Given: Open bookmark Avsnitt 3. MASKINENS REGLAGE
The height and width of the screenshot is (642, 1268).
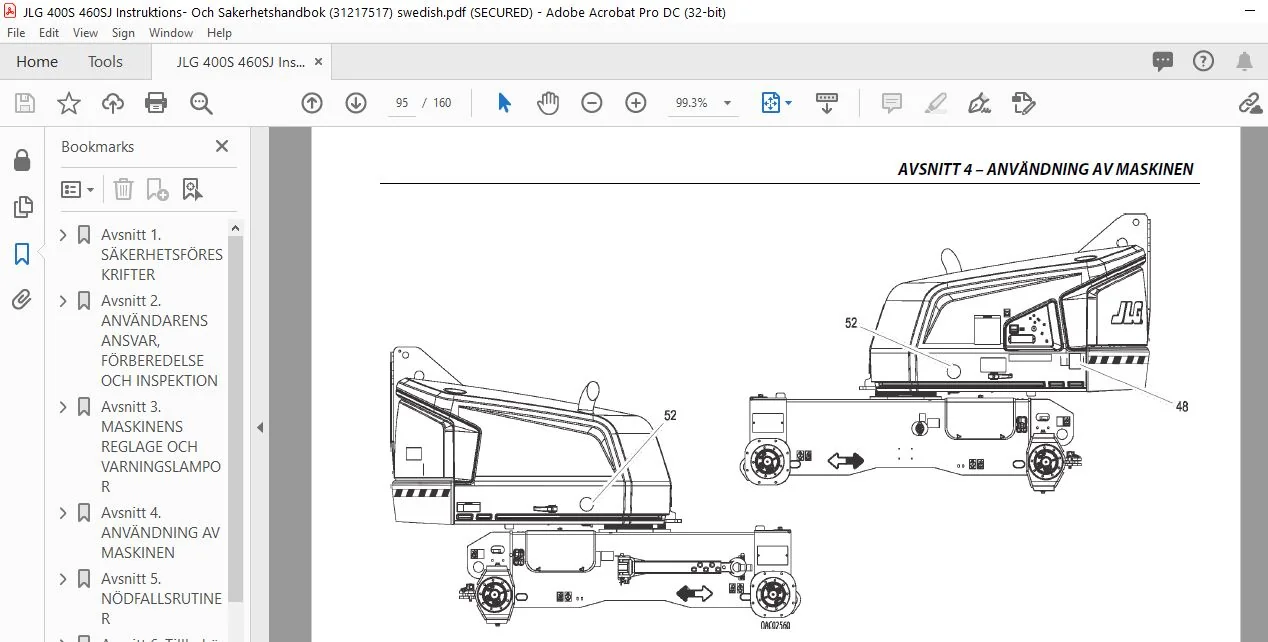Looking at the screenshot, I should click(x=161, y=447).
